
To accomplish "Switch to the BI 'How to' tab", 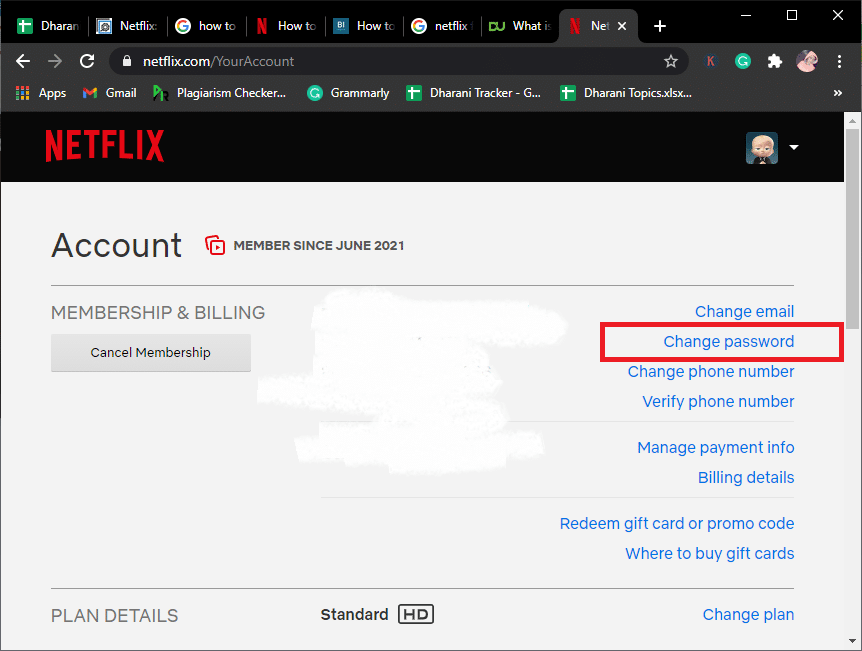I will point(364,26).
